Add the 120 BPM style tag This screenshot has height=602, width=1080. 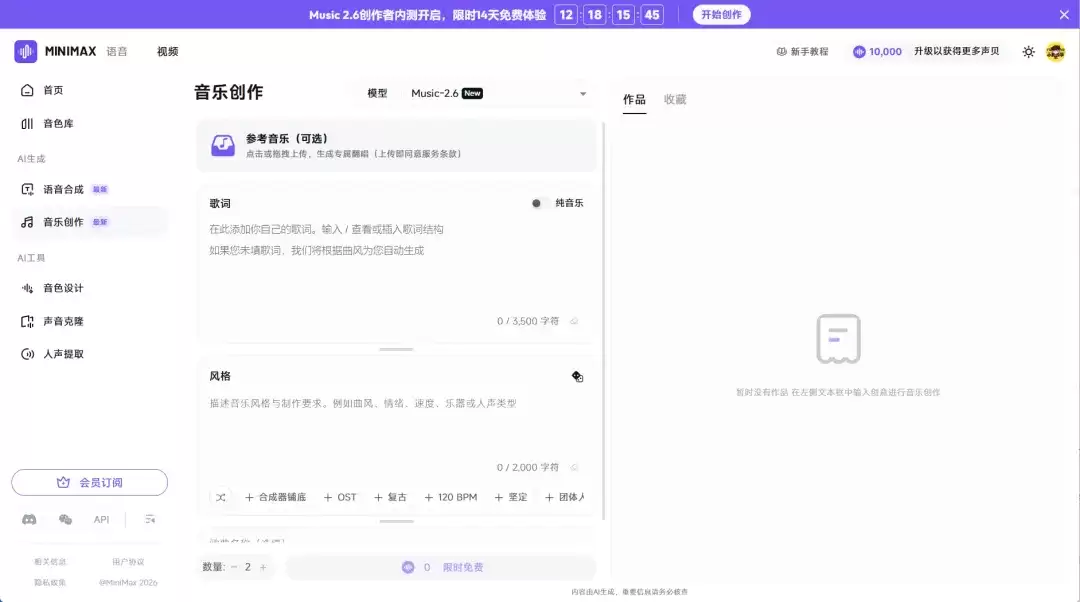pyautogui.click(x=450, y=497)
